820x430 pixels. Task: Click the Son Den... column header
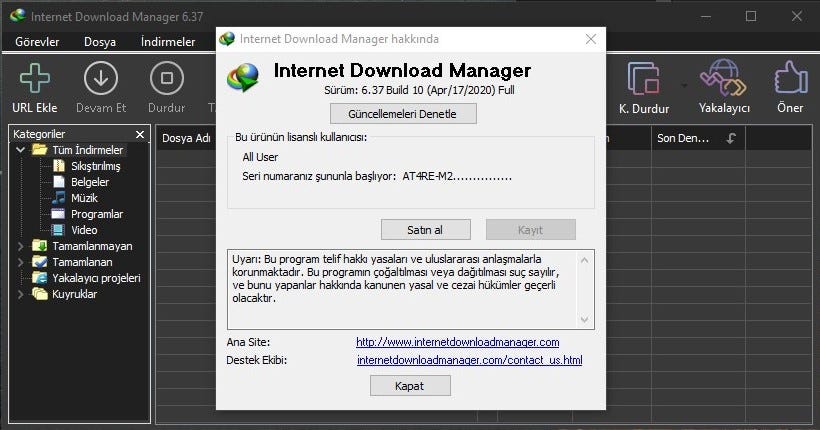point(698,138)
